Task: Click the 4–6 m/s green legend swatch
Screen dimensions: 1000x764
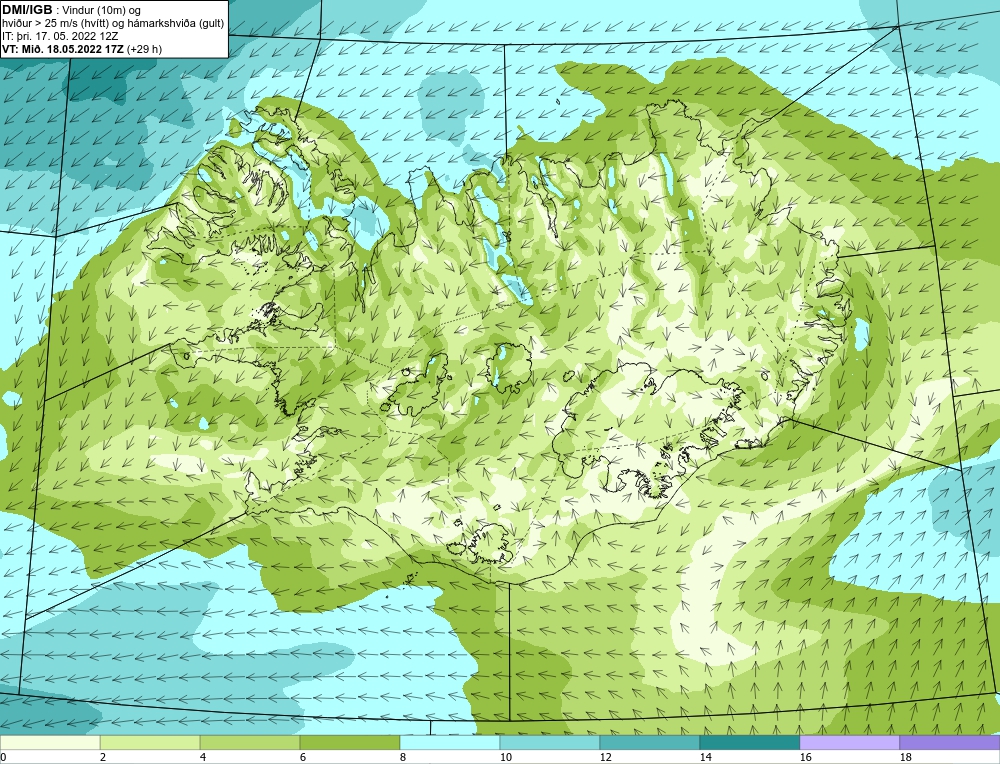Action: click(250, 743)
